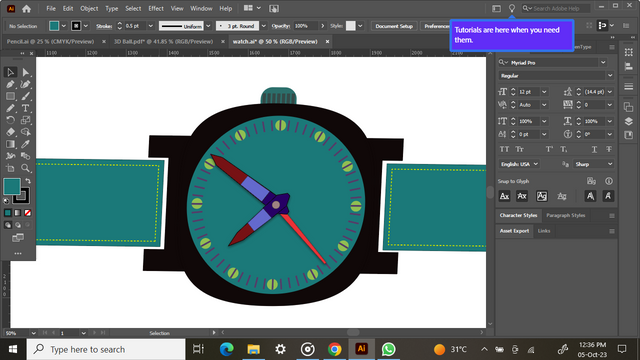Click the Document Setup button
The height and width of the screenshot is (360, 640).
point(394,26)
